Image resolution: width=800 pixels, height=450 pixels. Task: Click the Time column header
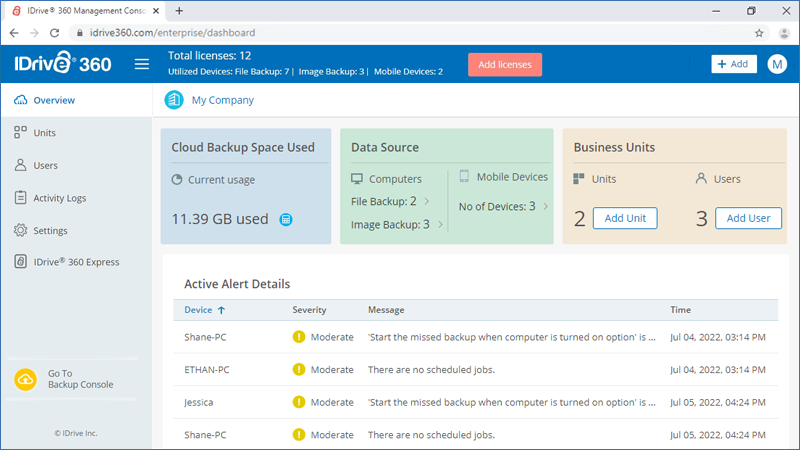click(x=681, y=310)
